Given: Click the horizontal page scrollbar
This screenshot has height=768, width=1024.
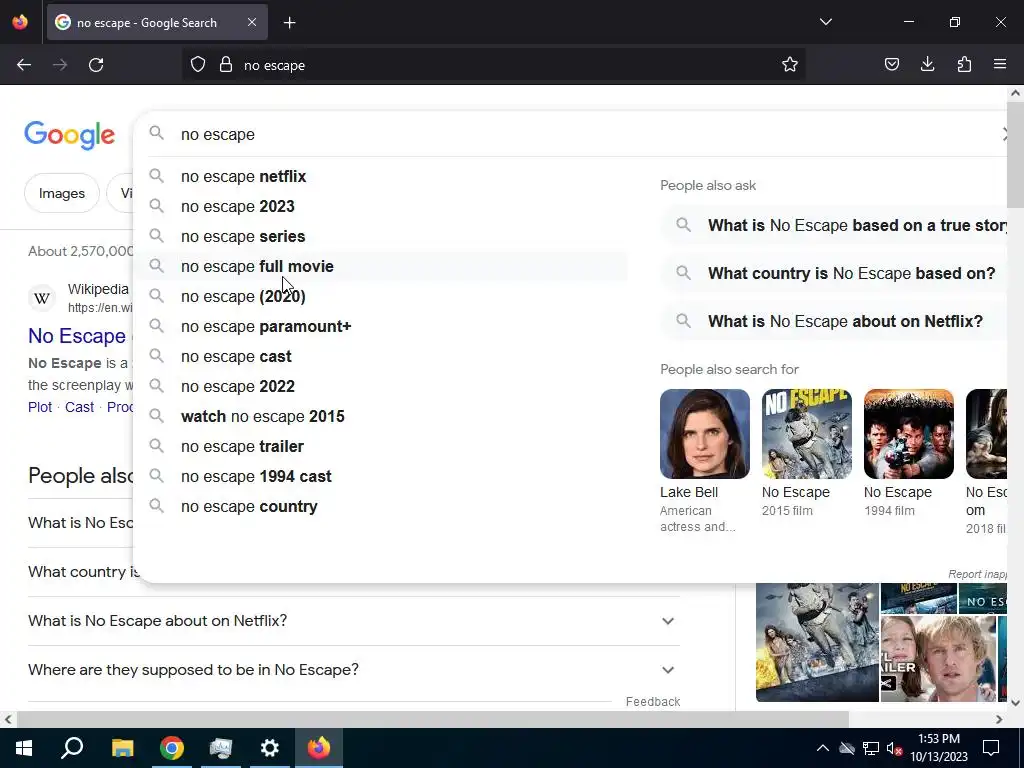Looking at the screenshot, I should pyautogui.click(x=433, y=719).
